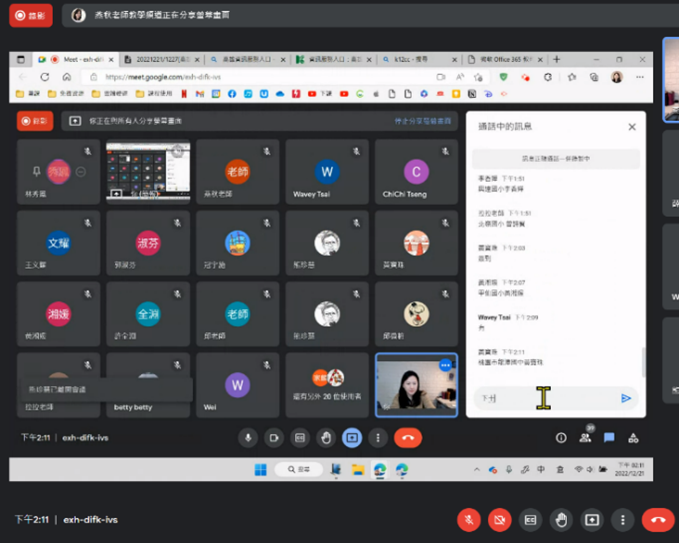Switch to the 20221221/1227 browser tab

(x=162, y=59)
